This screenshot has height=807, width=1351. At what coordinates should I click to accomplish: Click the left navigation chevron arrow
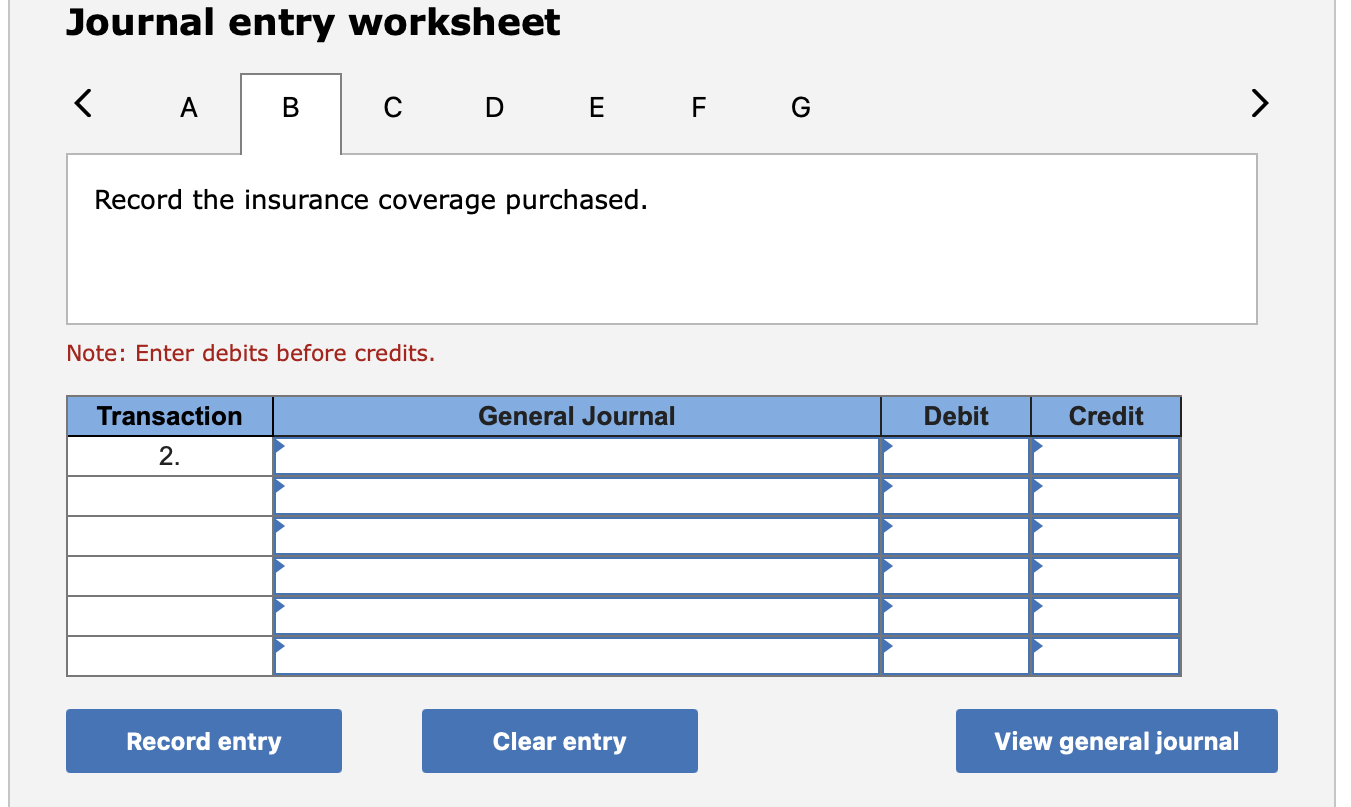coord(83,103)
